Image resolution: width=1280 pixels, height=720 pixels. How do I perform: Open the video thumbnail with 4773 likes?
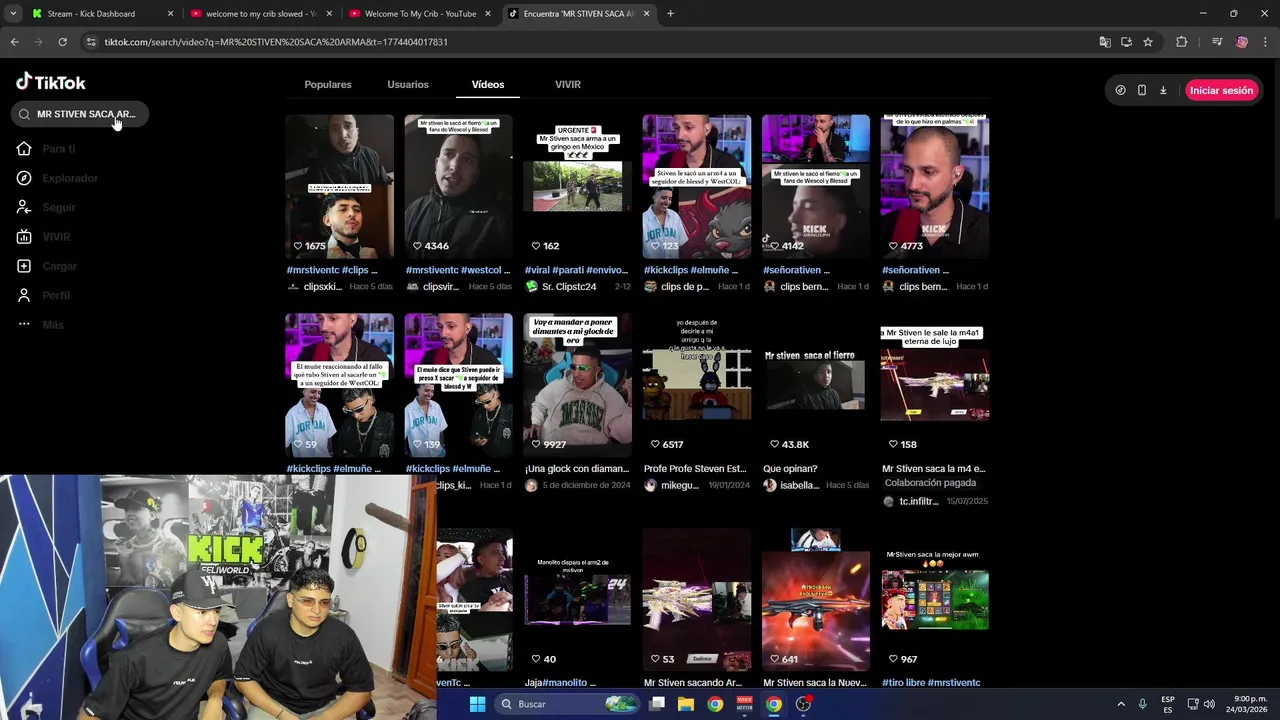pyautogui.click(x=935, y=187)
